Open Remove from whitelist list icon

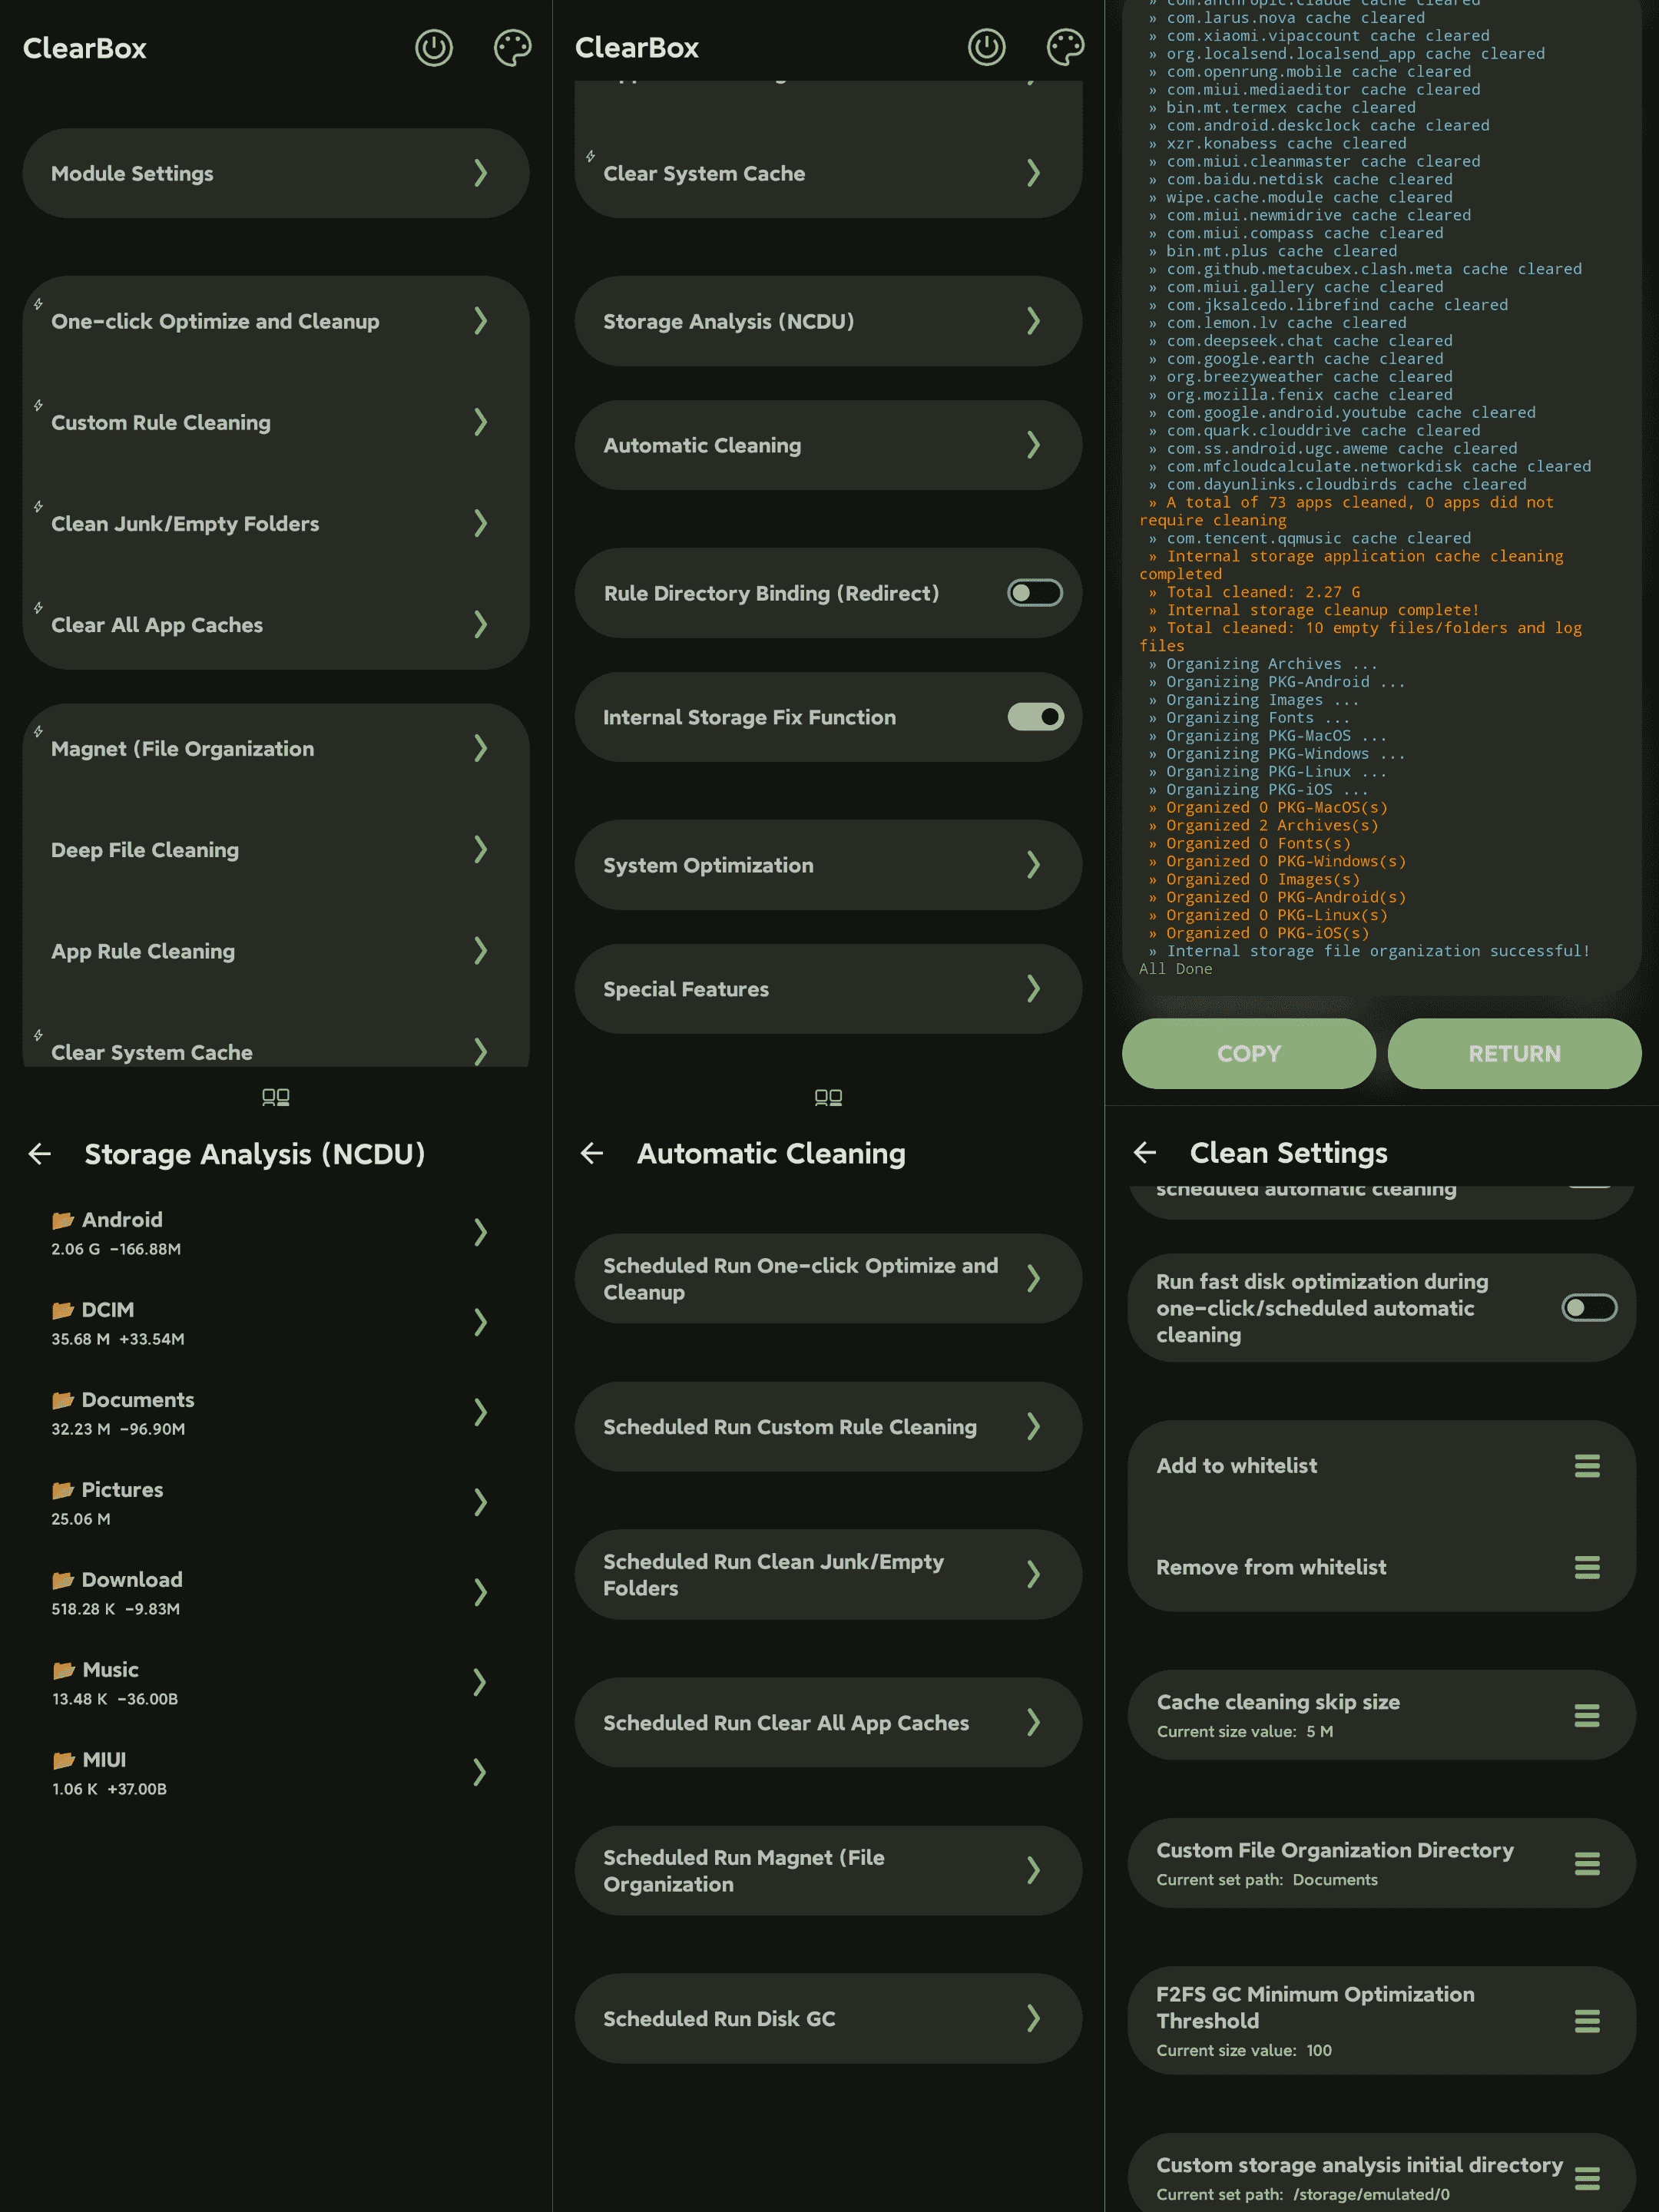[1587, 1567]
